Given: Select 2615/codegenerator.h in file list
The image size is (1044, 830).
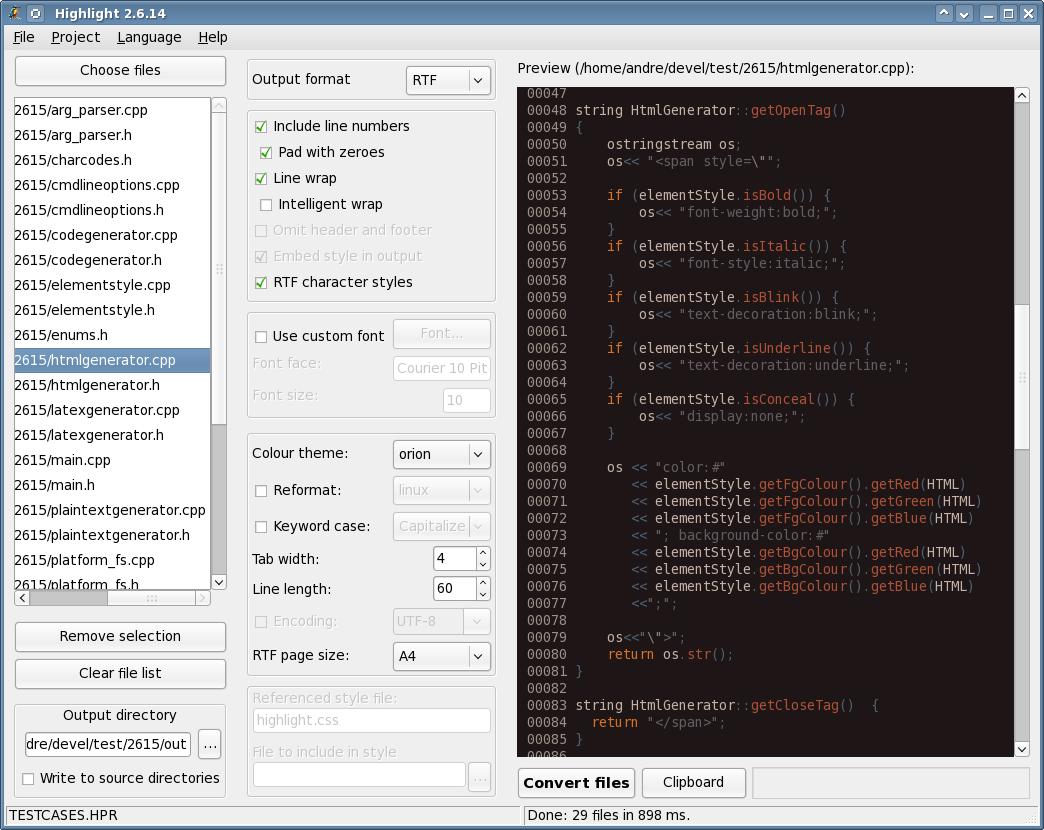Looking at the screenshot, I should [112, 260].
